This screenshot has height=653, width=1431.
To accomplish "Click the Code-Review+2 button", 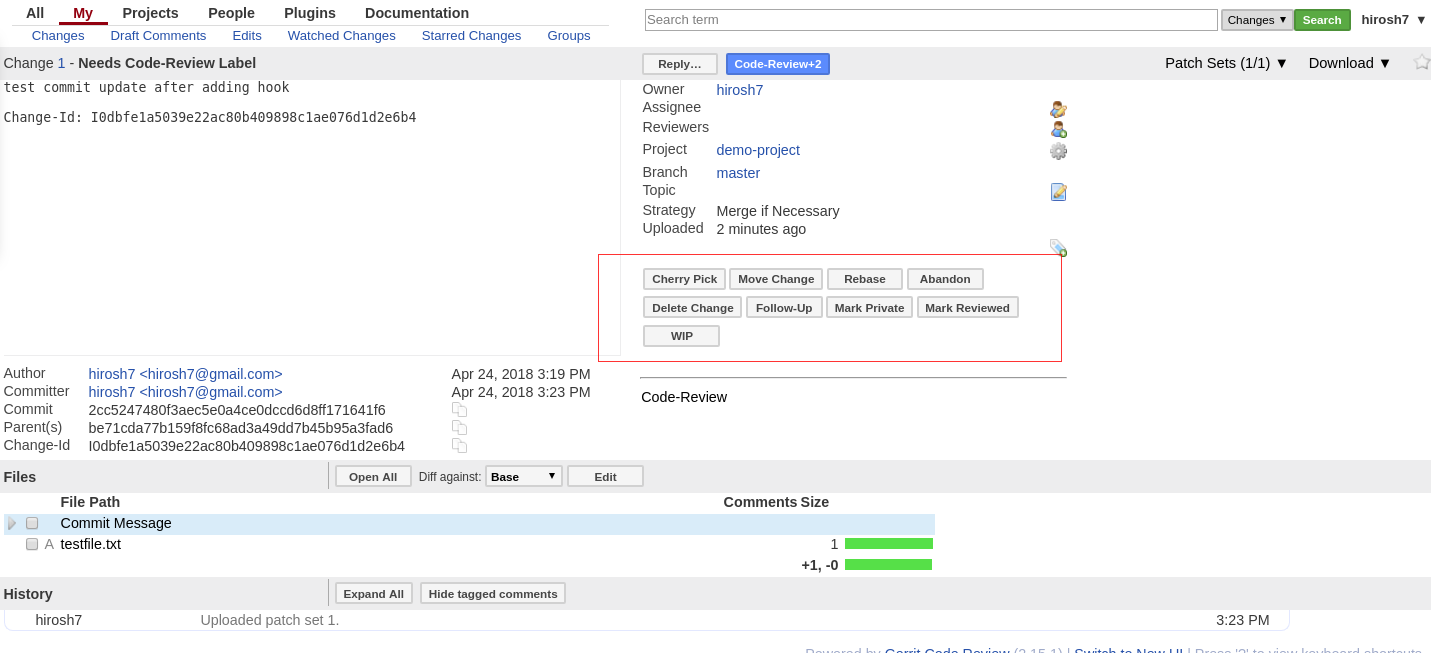I will (x=778, y=64).
